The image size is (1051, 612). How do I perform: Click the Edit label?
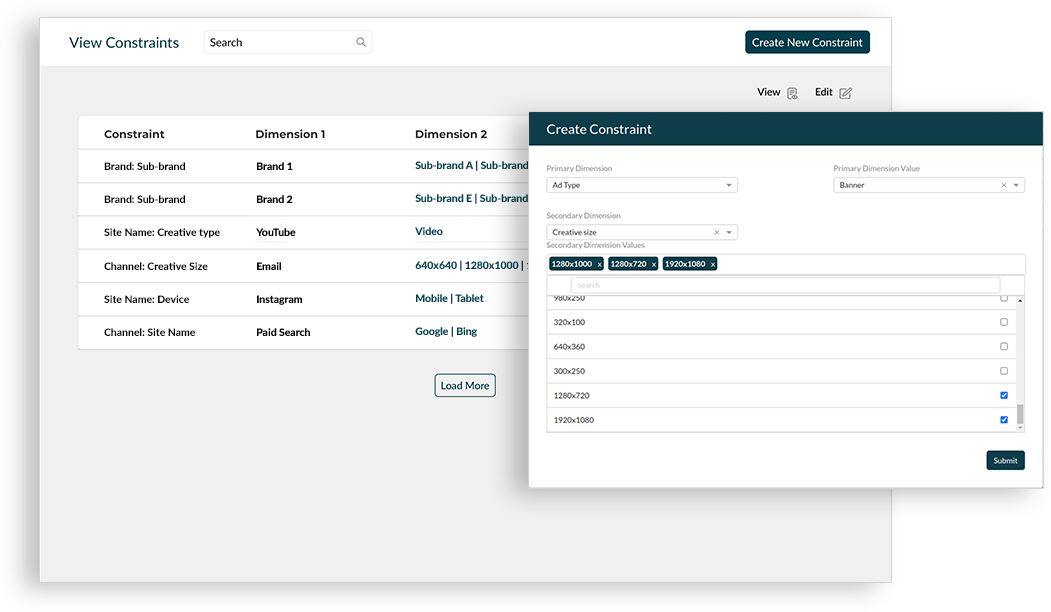point(823,93)
